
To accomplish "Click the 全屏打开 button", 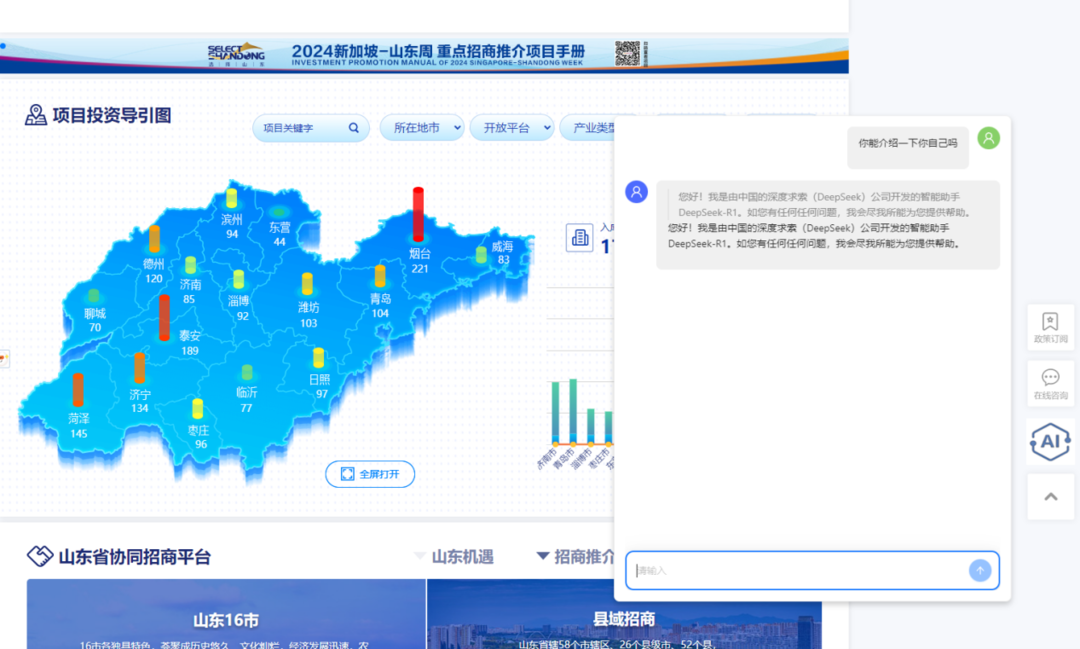I will [x=370, y=474].
